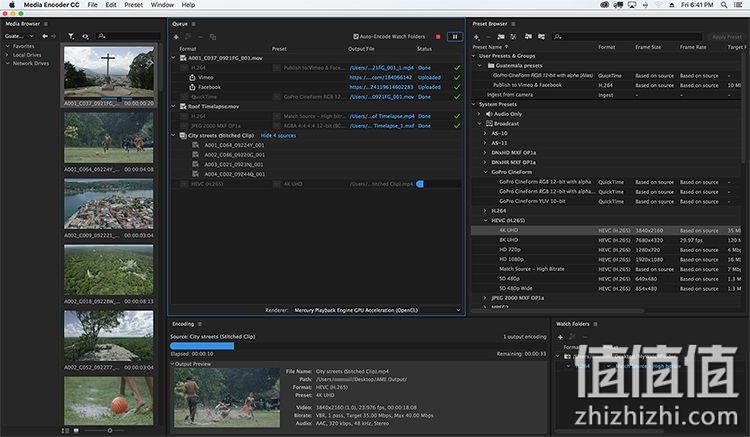Click encoding progress bar in Encoding panel

(358, 346)
